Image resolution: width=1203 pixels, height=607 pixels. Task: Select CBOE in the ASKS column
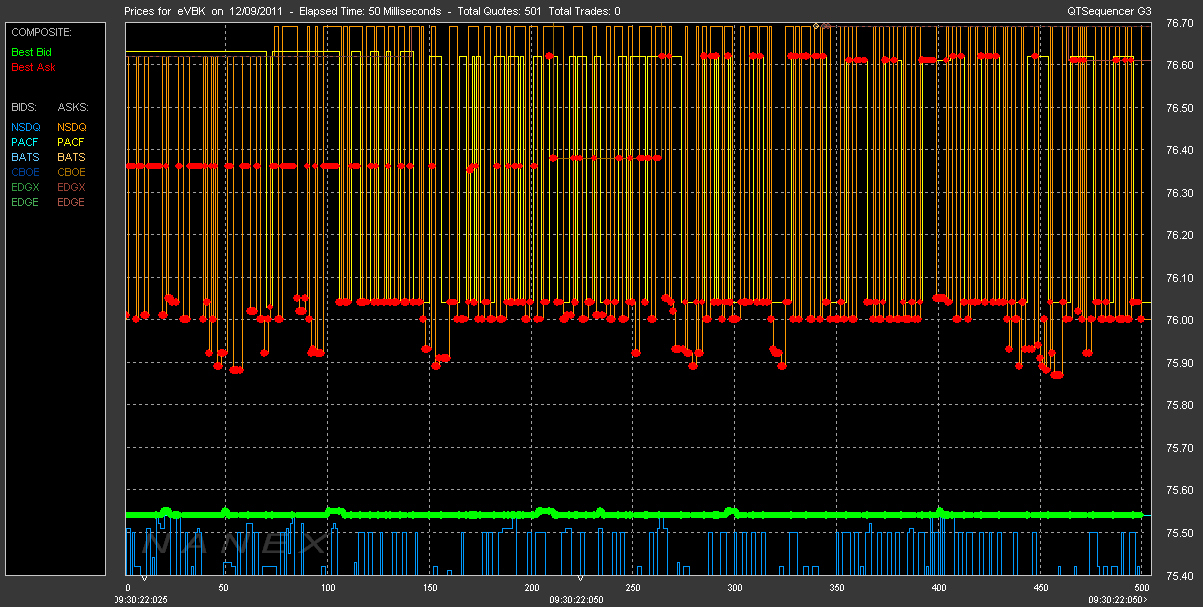[x=72, y=172]
